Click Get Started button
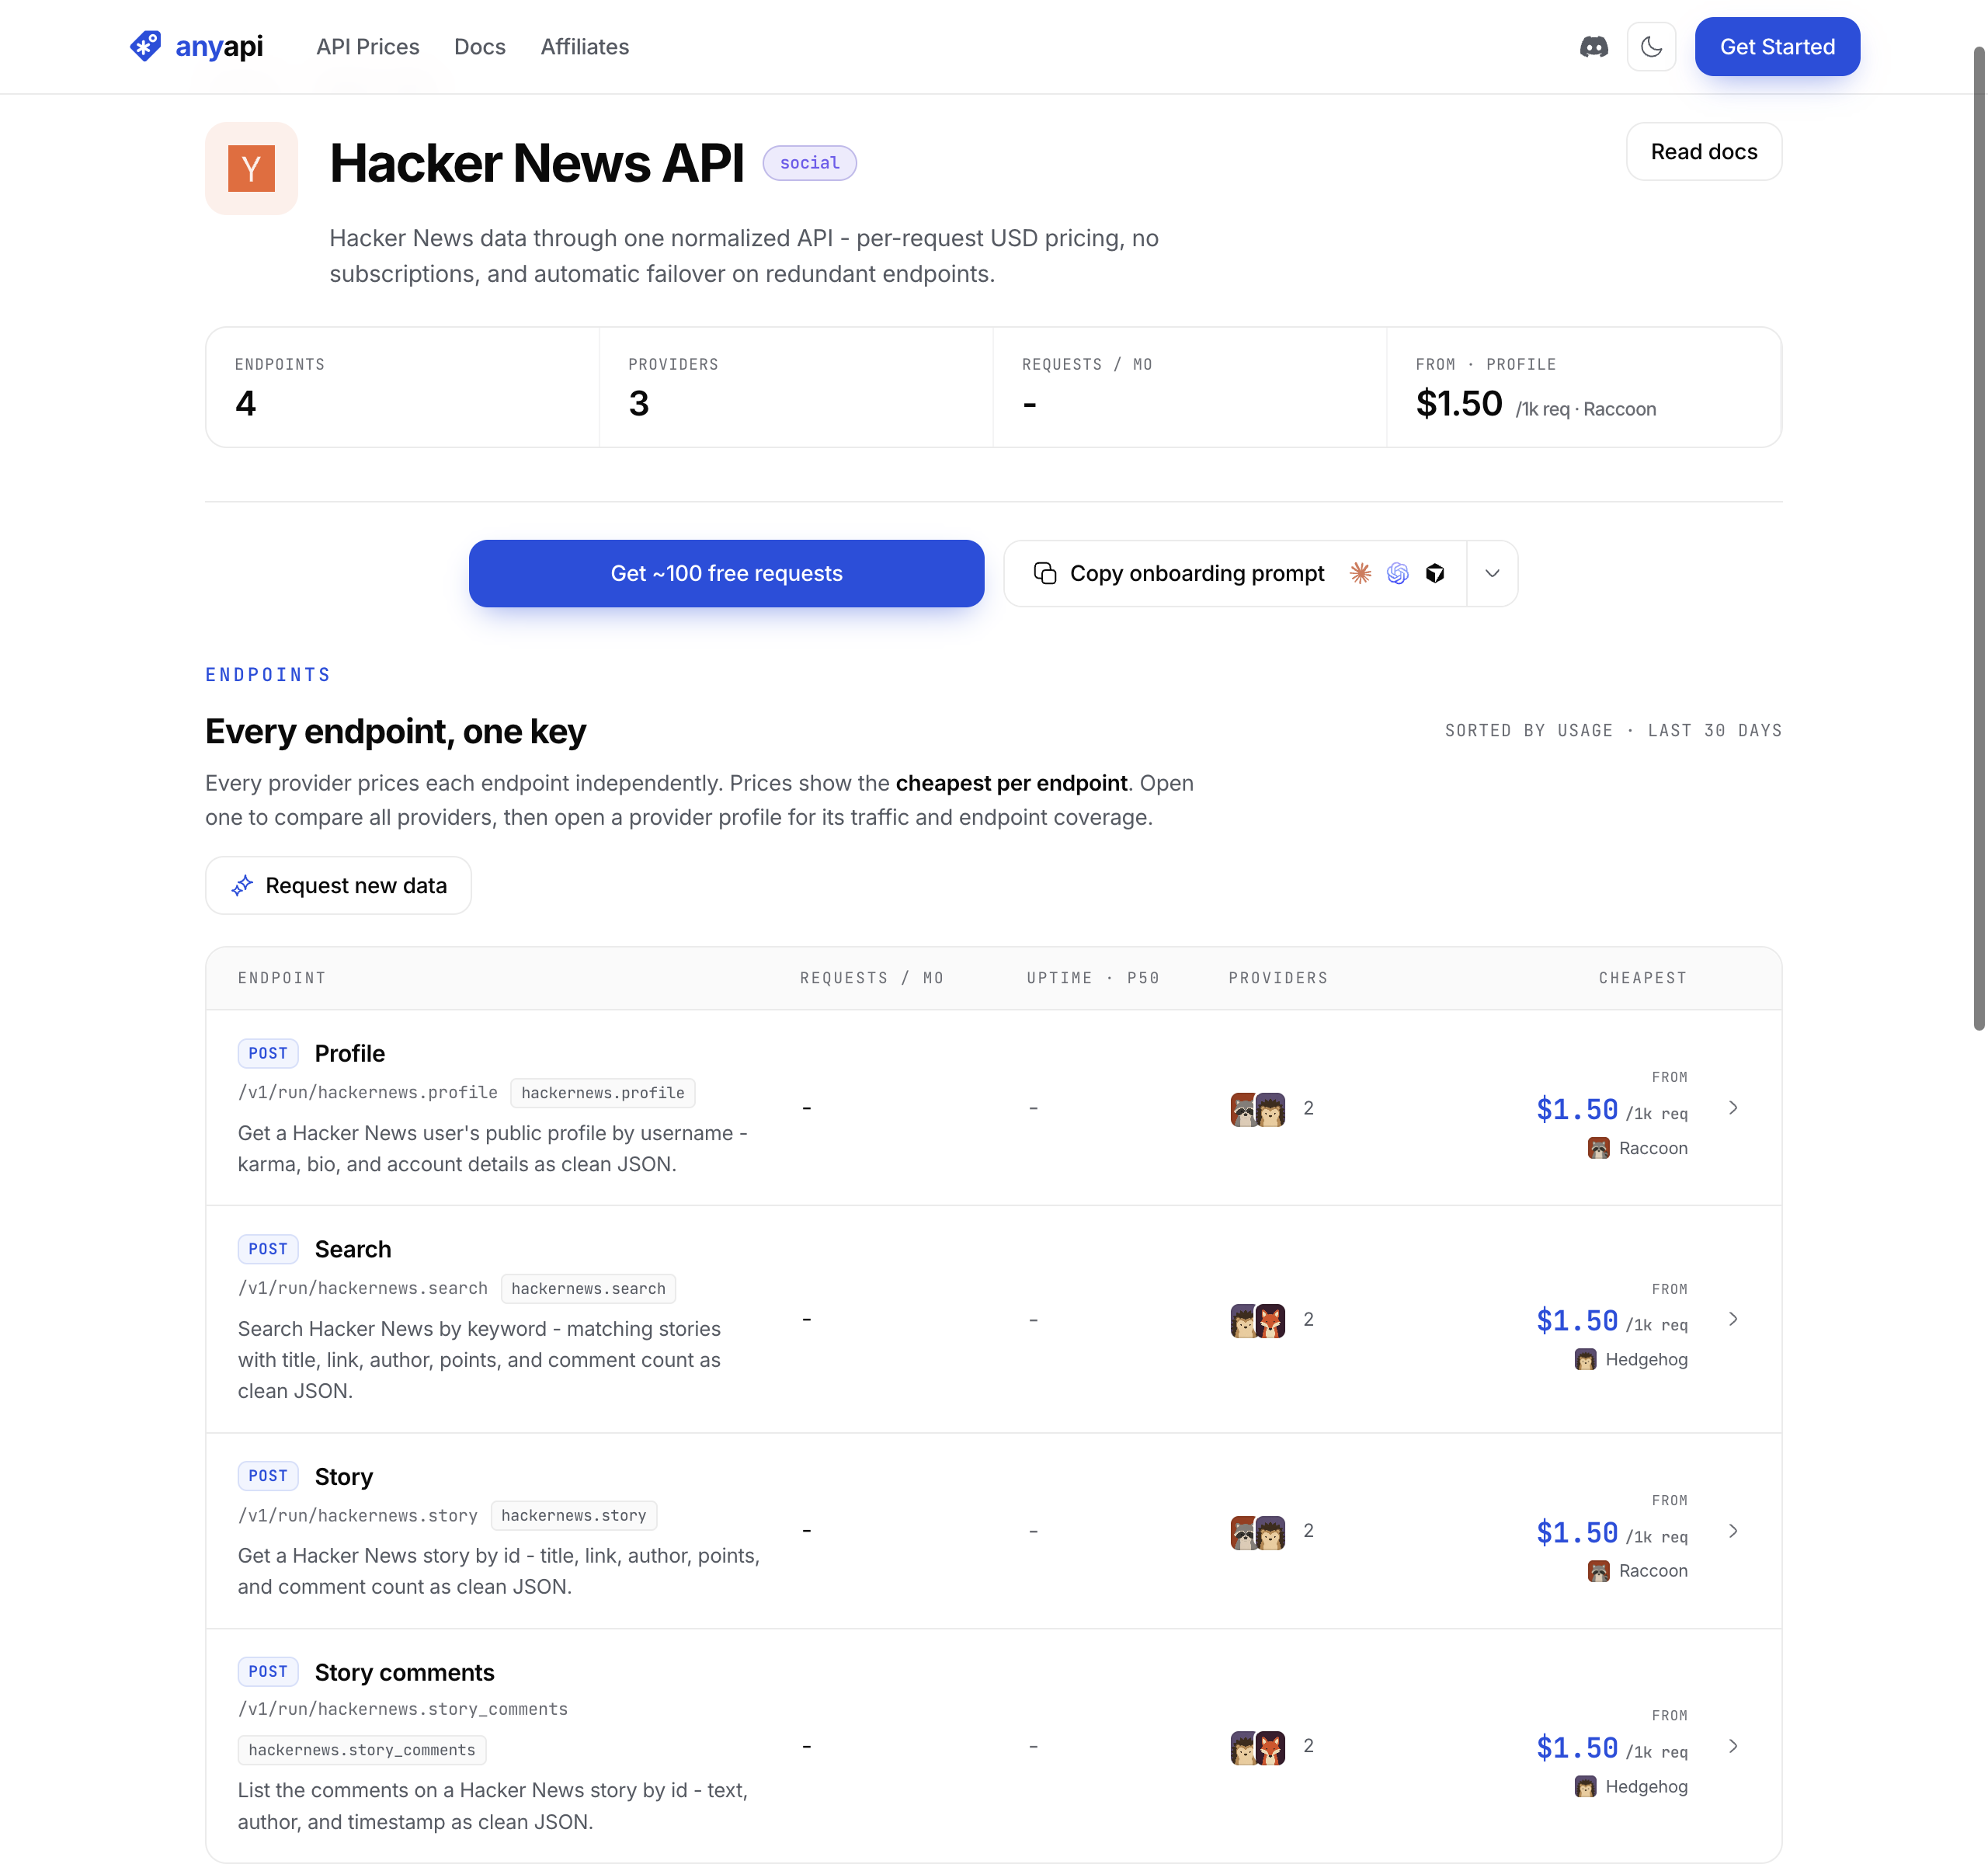Screen dimensions: 1988x1864 (x=1777, y=47)
